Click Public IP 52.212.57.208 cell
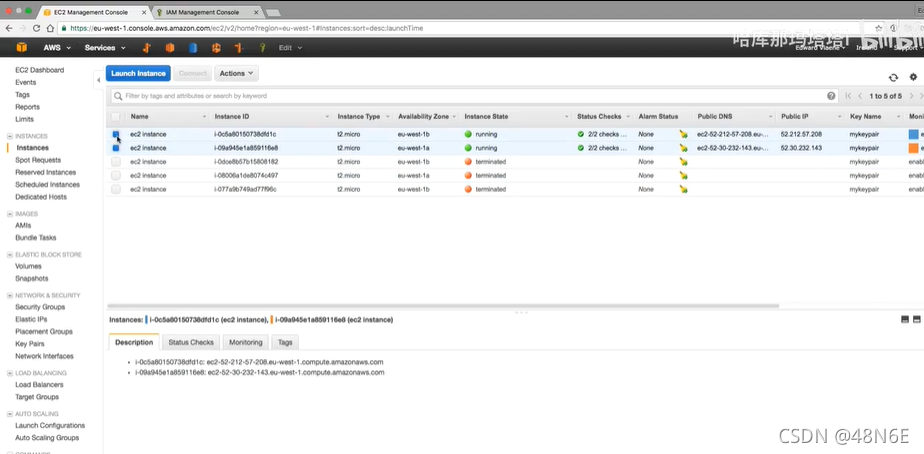 [x=801, y=134]
